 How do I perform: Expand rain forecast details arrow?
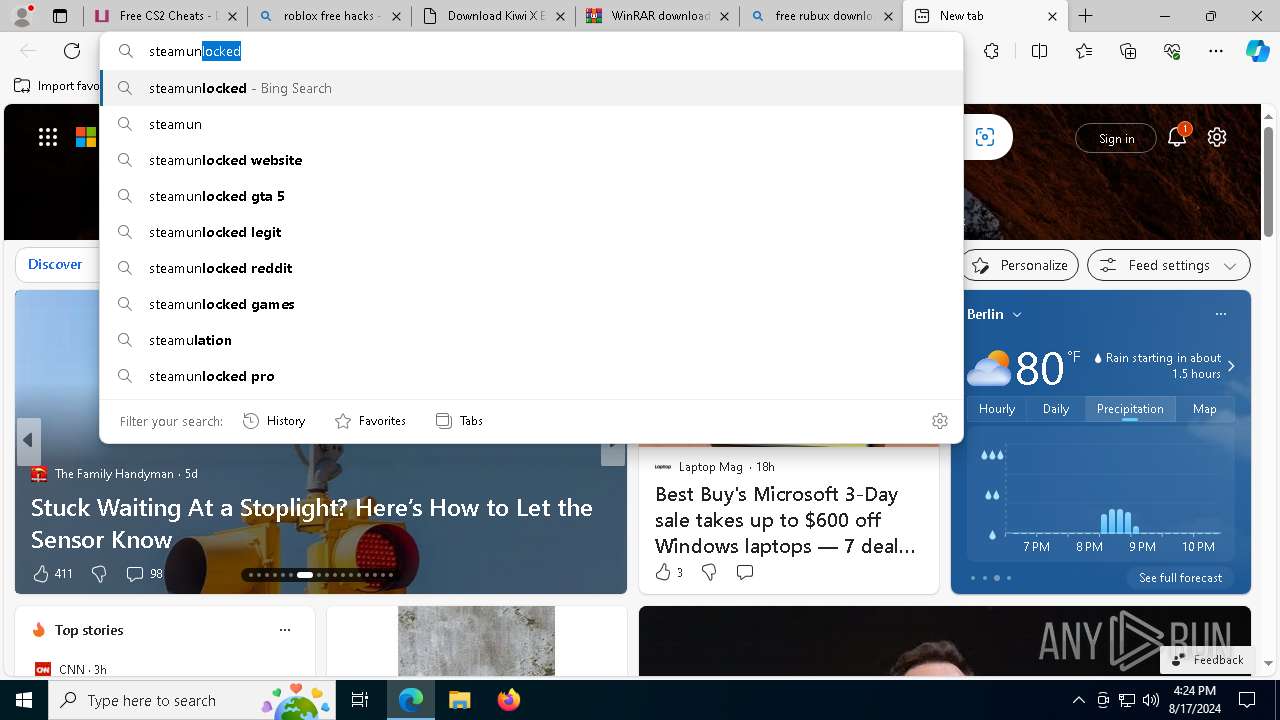(x=1231, y=366)
